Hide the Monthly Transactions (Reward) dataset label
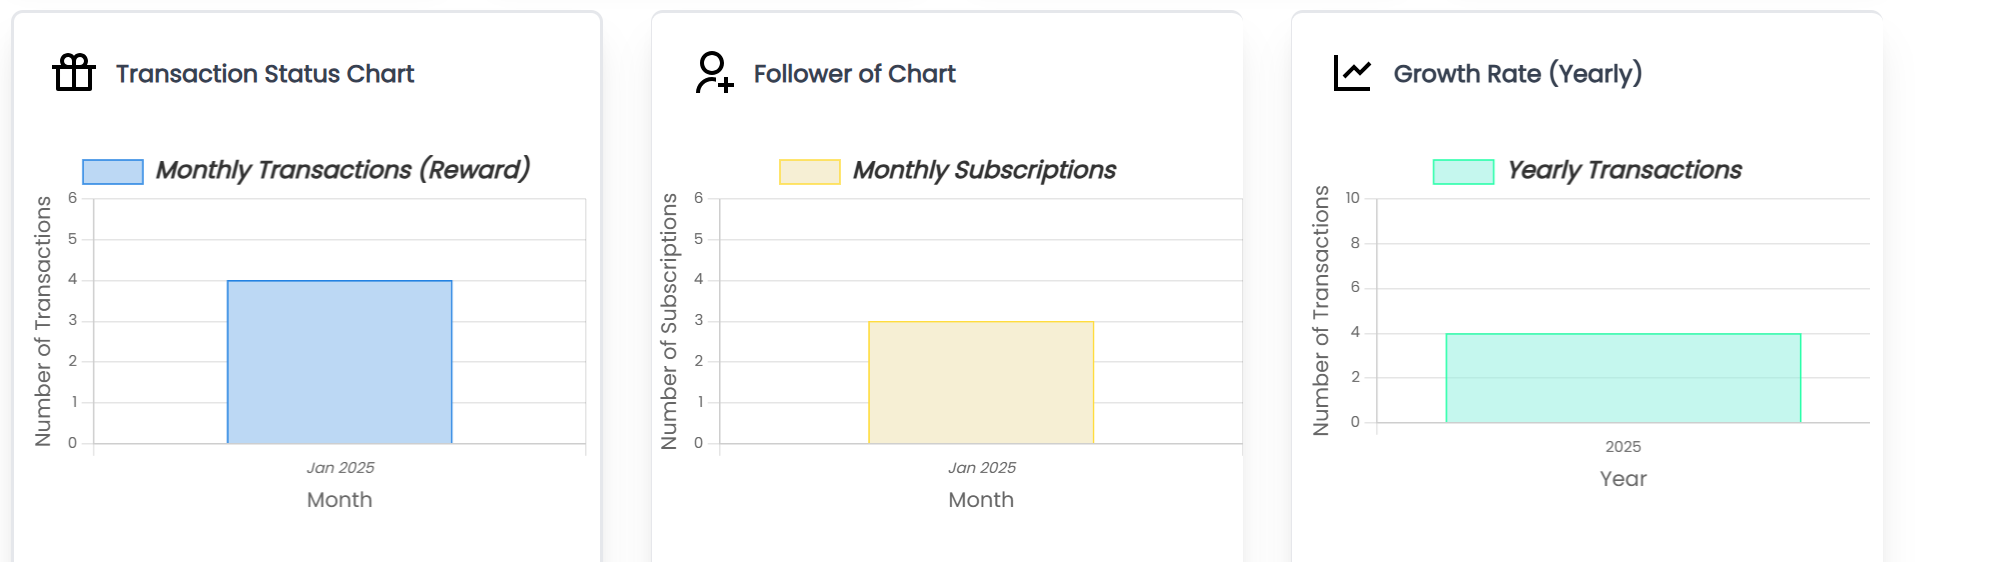This screenshot has width=2005, height=562. 343,170
